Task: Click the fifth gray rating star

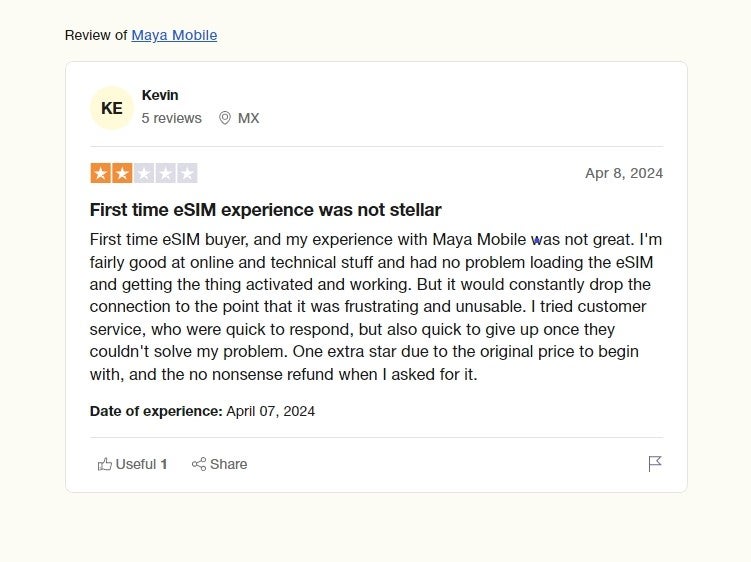Action: point(187,173)
